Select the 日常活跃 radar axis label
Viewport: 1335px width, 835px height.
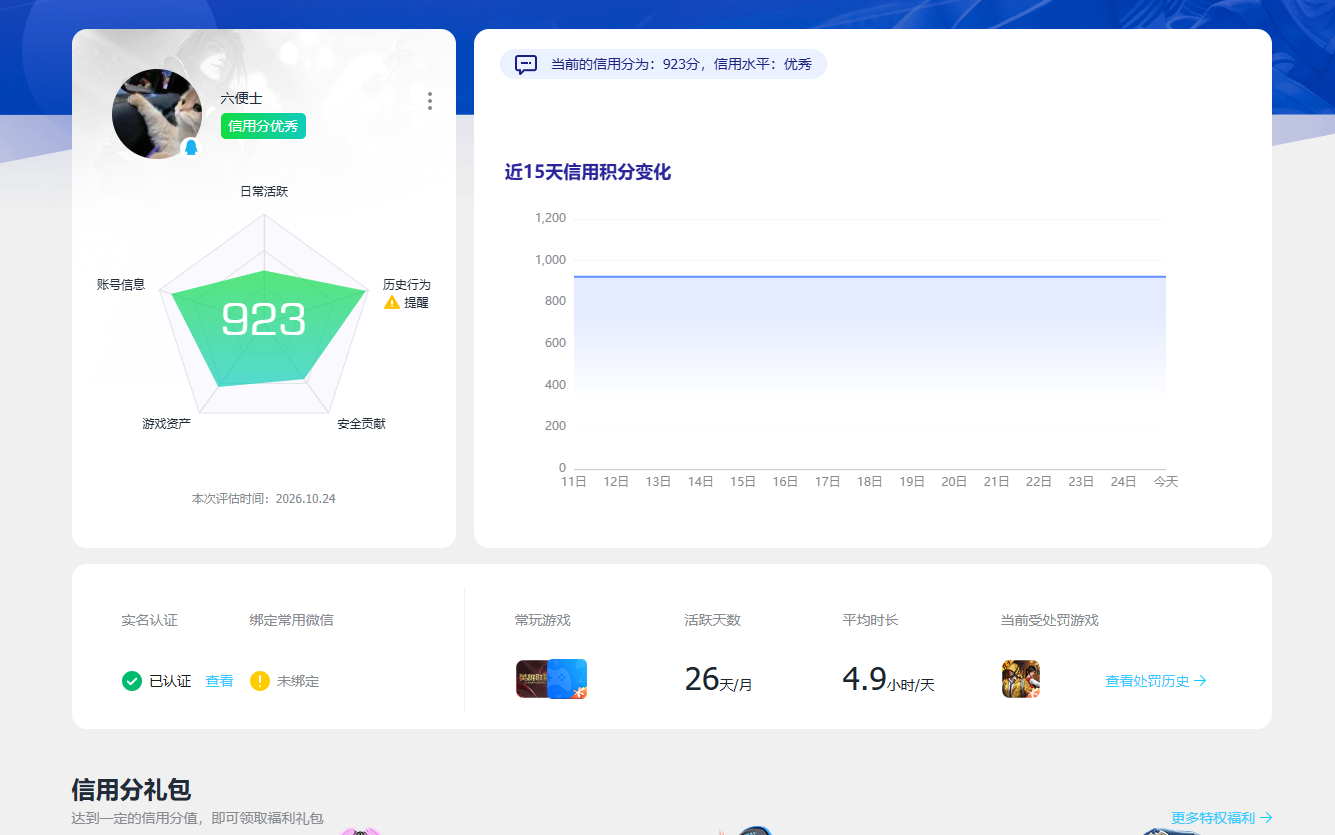(x=264, y=191)
